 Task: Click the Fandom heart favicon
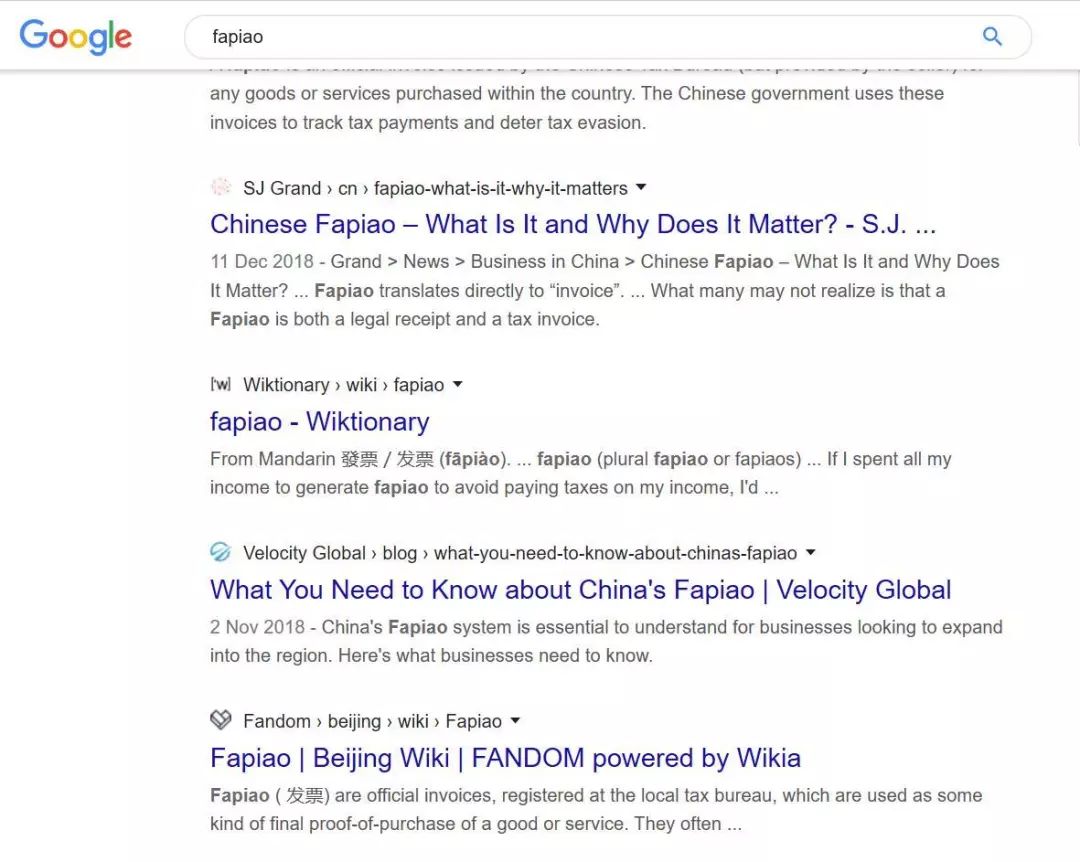tap(220, 720)
